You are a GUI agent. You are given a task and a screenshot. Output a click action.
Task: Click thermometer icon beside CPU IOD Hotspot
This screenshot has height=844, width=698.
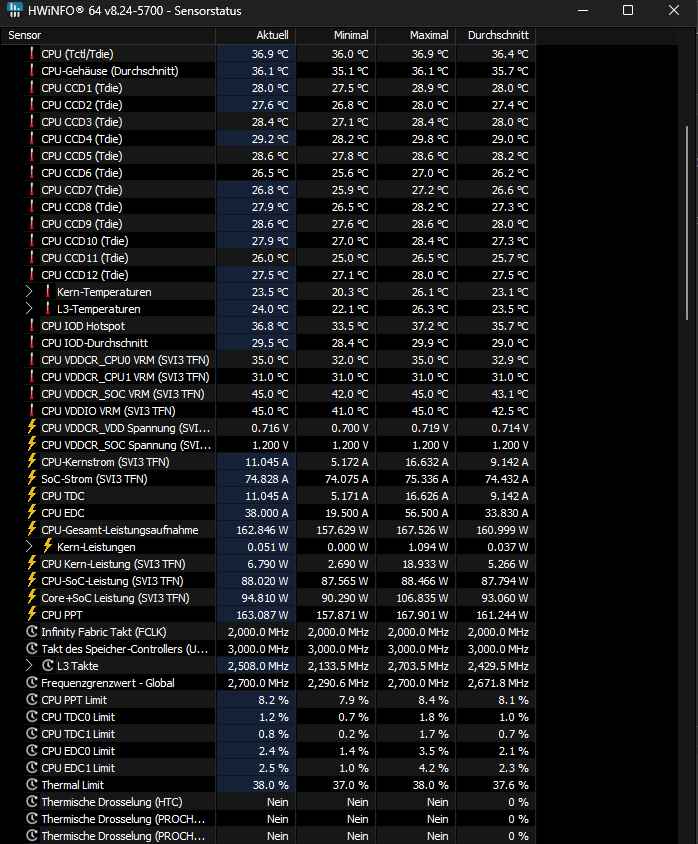click(32, 326)
